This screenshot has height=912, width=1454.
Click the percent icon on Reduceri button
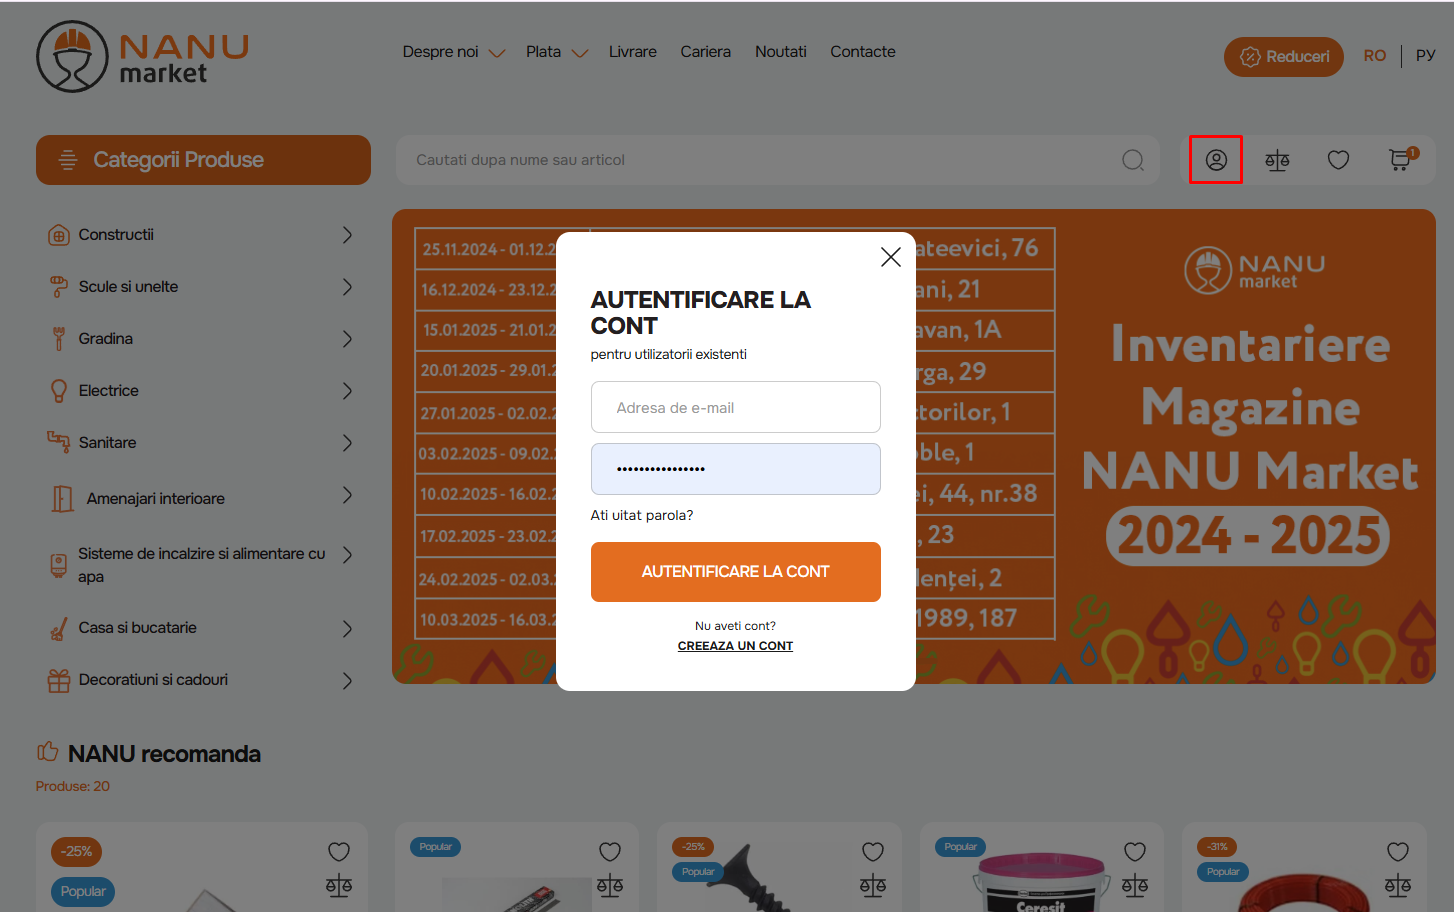point(1250,57)
